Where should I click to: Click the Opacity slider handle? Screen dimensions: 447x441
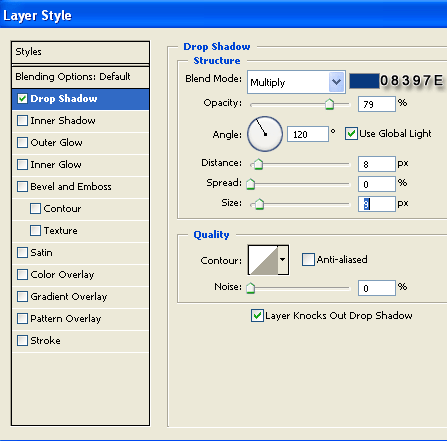329,104
